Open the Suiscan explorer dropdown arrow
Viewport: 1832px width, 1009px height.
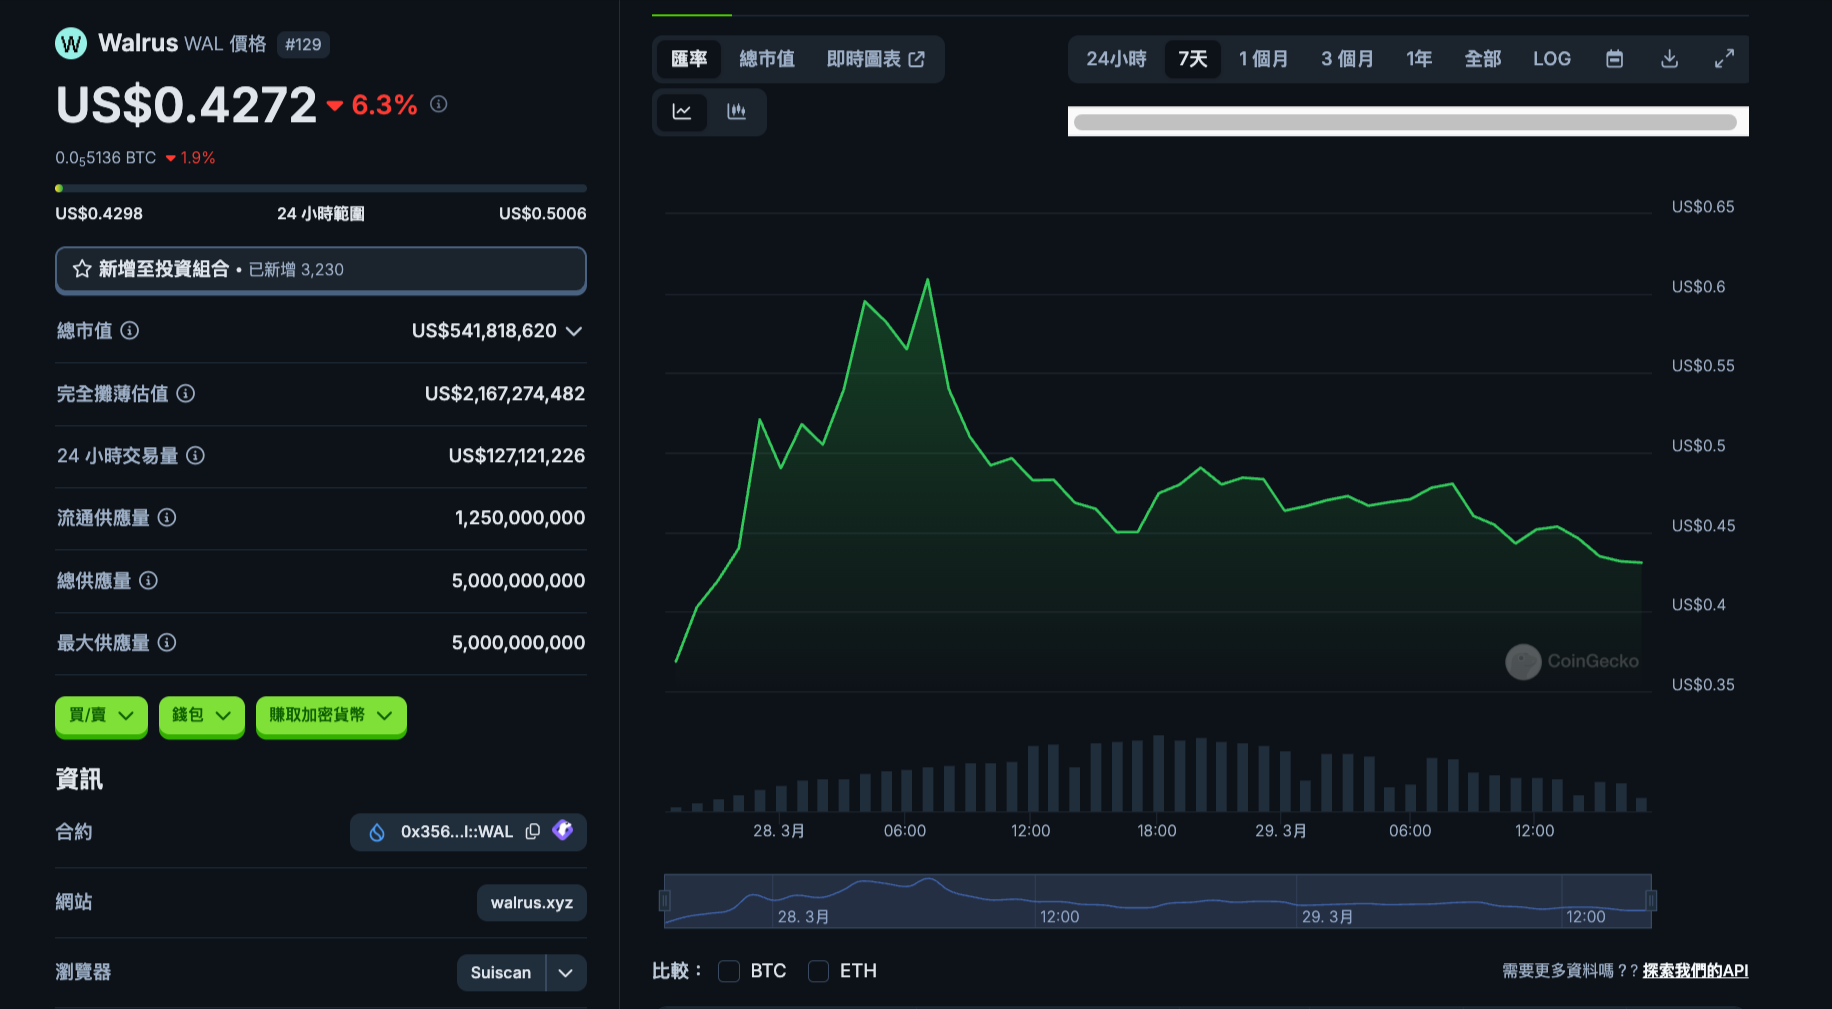(x=566, y=973)
